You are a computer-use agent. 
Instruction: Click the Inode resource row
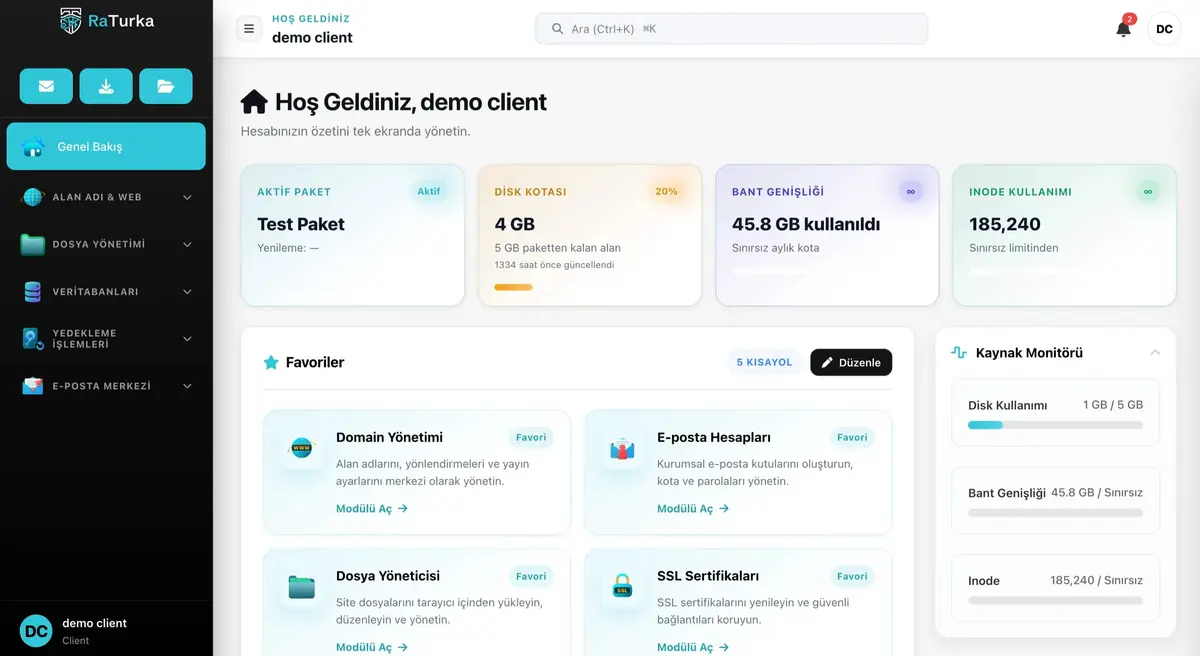(x=1055, y=588)
